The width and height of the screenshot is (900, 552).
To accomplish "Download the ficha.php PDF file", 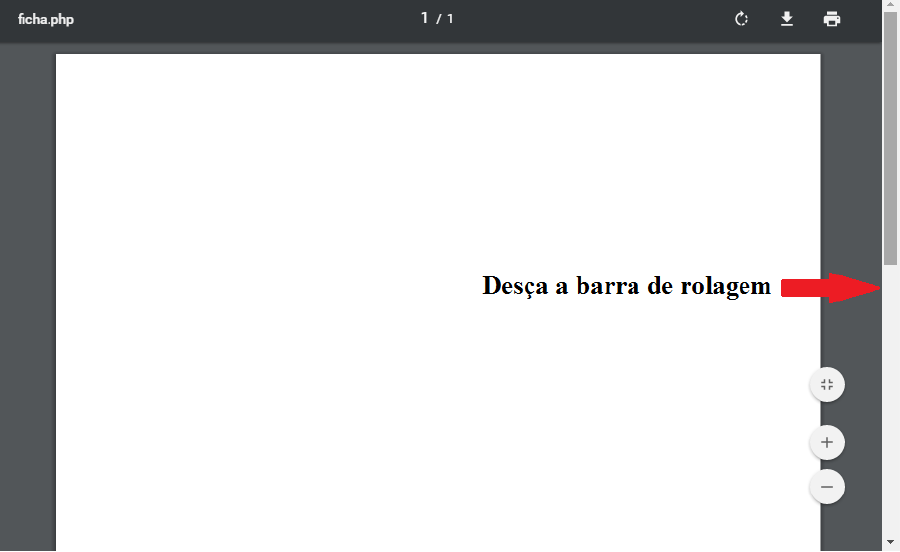I will click(787, 19).
